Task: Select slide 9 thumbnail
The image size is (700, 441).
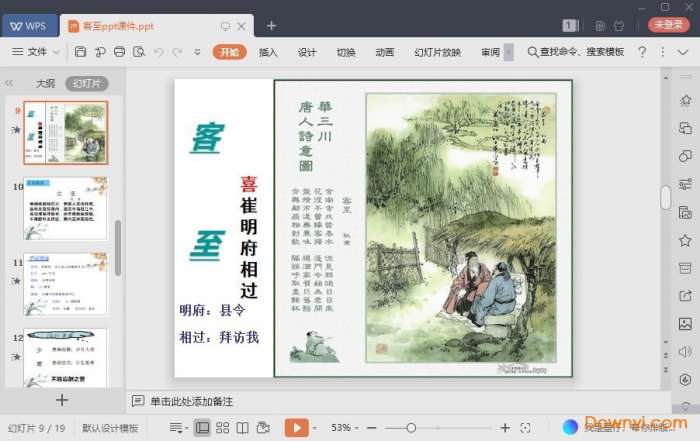Action: pos(66,133)
